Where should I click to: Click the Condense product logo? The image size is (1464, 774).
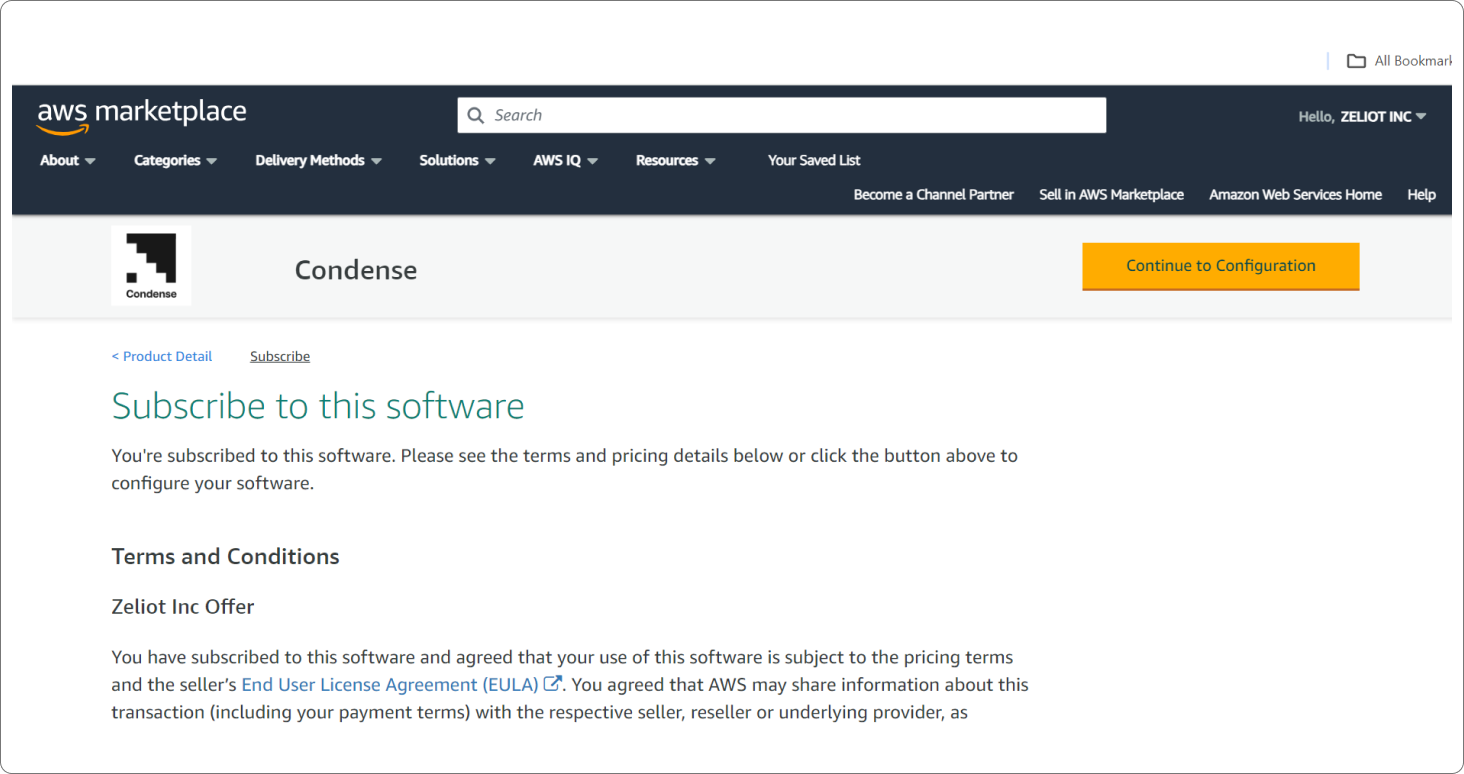click(x=151, y=265)
